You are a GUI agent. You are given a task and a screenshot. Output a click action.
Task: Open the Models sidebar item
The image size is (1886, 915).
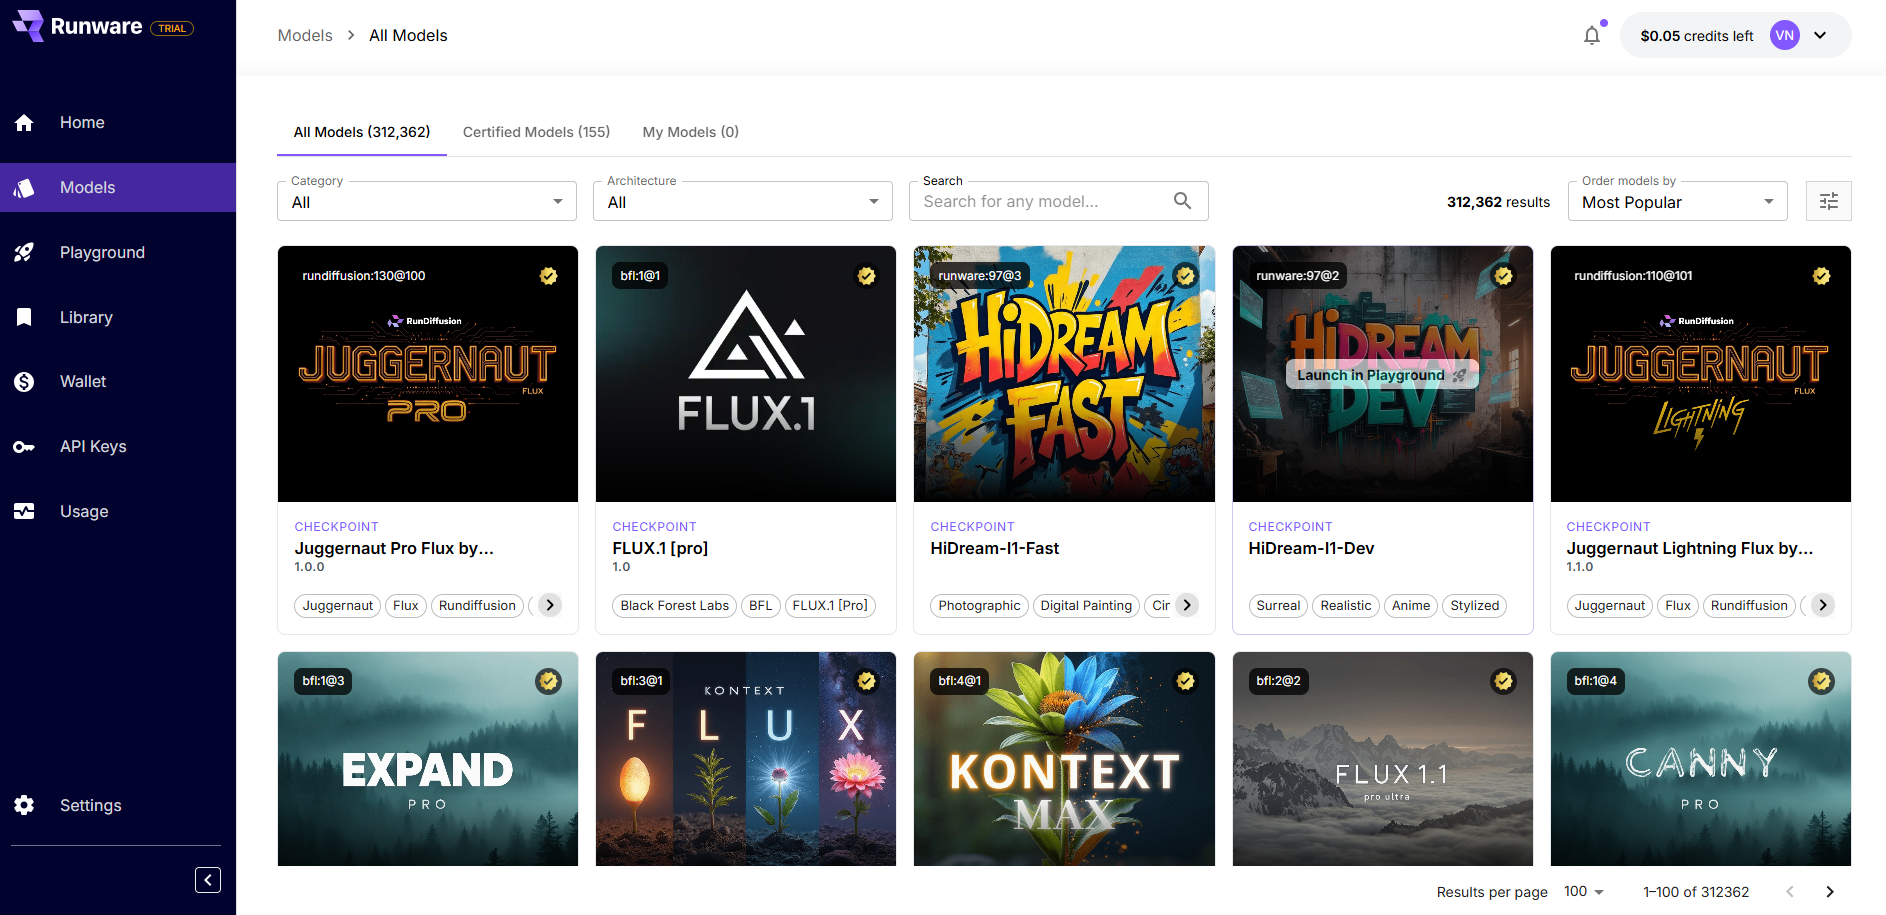coord(118,187)
